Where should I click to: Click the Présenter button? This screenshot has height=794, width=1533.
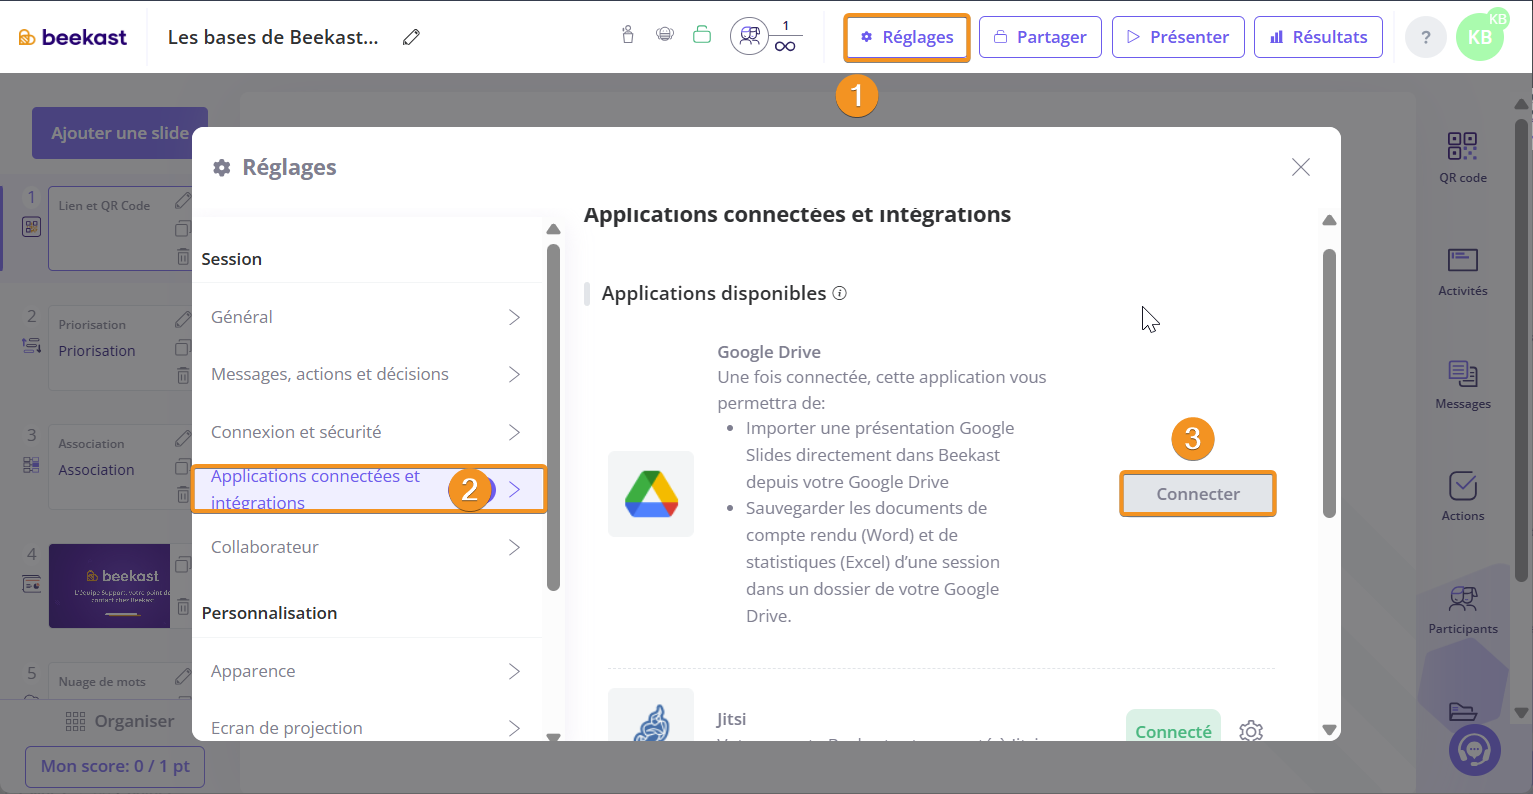(x=1178, y=37)
